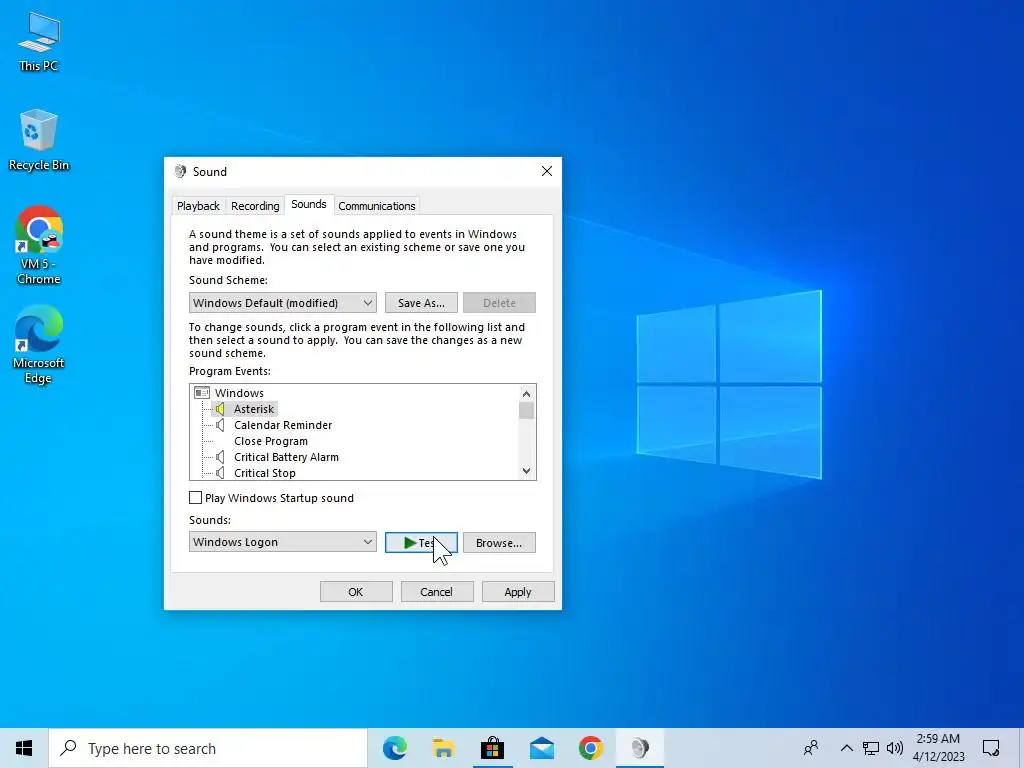
Task: Enable Play Windows Startup sound checkbox
Action: click(195, 498)
